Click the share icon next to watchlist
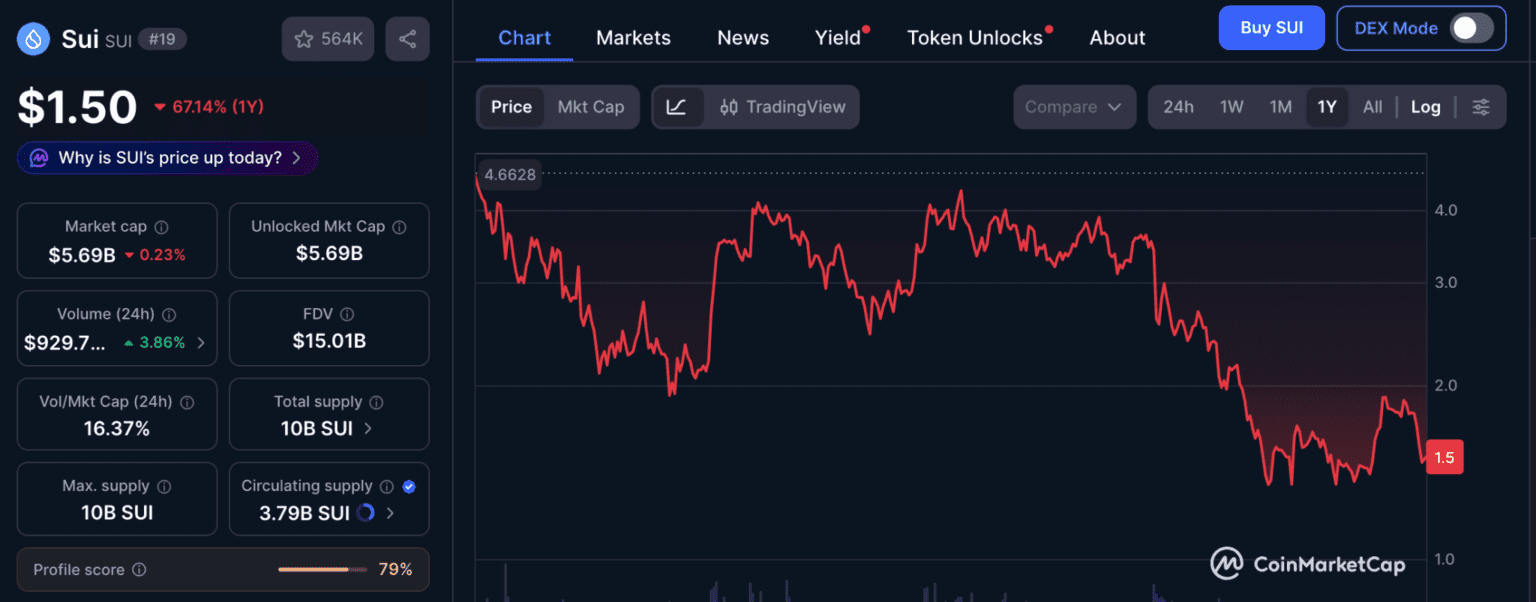The image size is (1536, 602). 407,37
